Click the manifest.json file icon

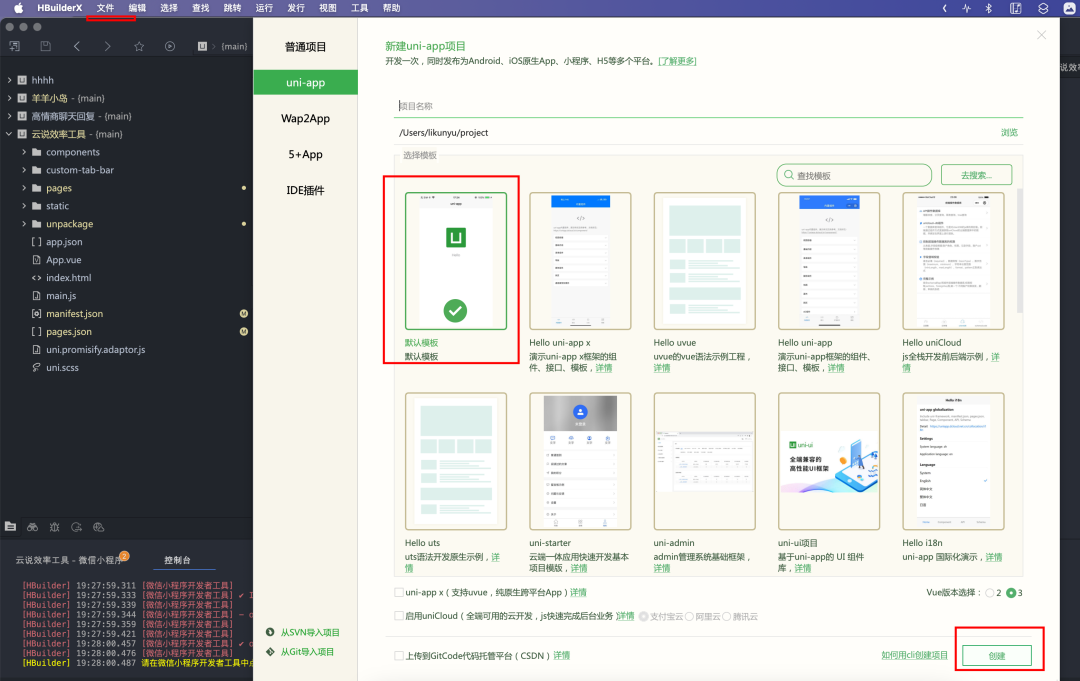click(x=37, y=313)
